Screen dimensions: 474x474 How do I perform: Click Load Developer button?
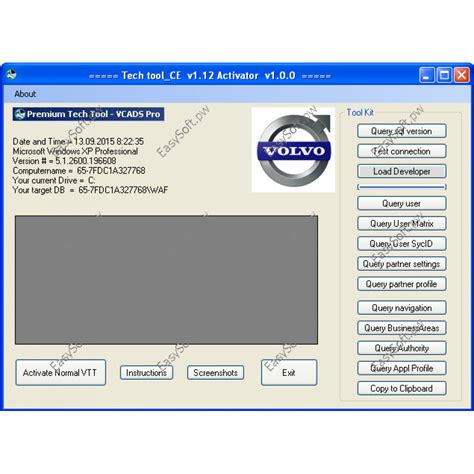click(402, 171)
